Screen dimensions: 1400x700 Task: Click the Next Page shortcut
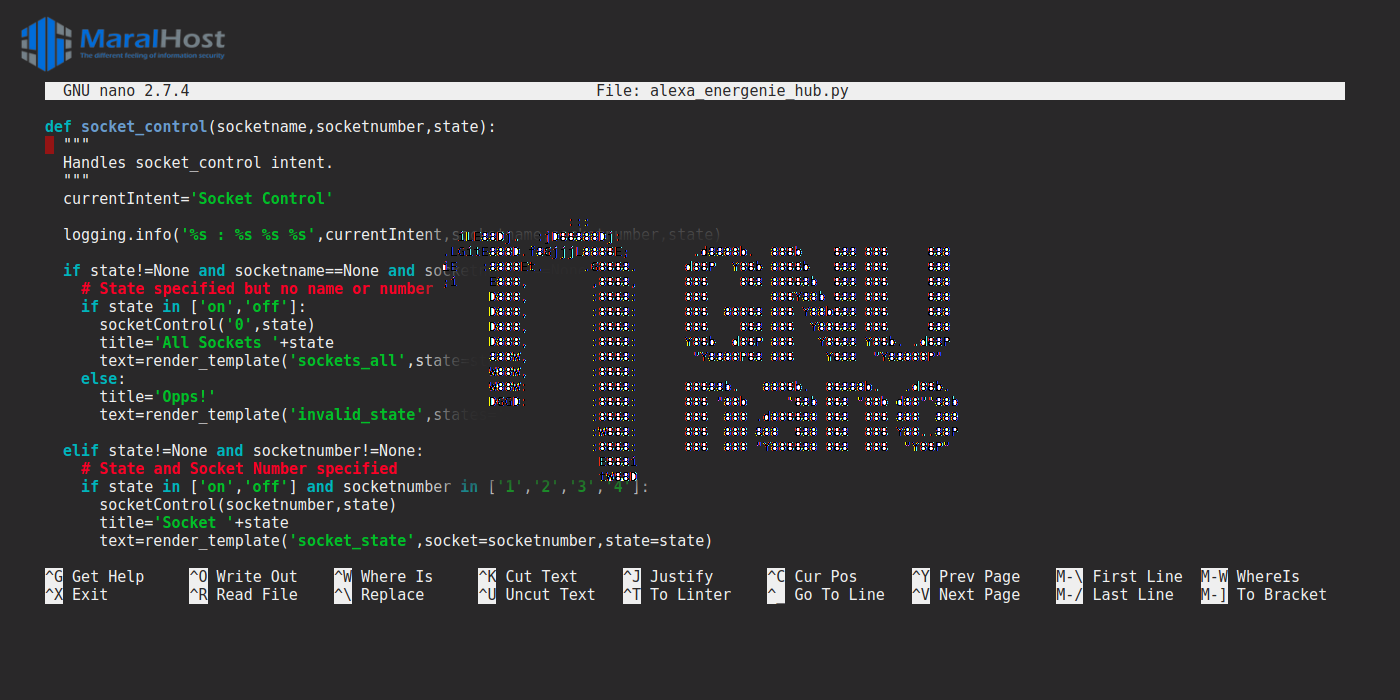click(966, 595)
